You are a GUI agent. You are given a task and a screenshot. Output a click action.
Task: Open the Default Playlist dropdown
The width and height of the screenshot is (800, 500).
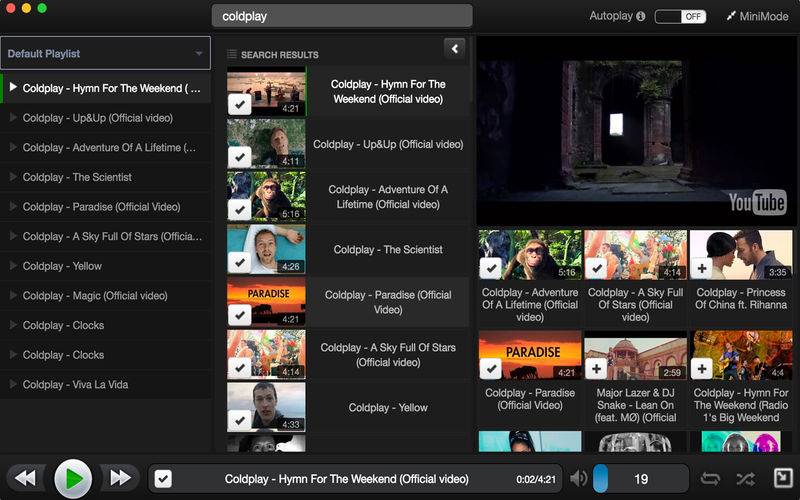(x=106, y=53)
